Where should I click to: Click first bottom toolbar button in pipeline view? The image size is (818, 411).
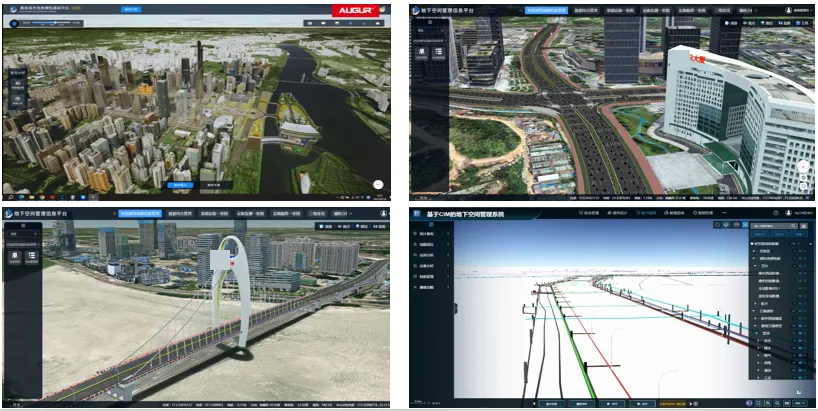pyautogui.click(x=552, y=403)
